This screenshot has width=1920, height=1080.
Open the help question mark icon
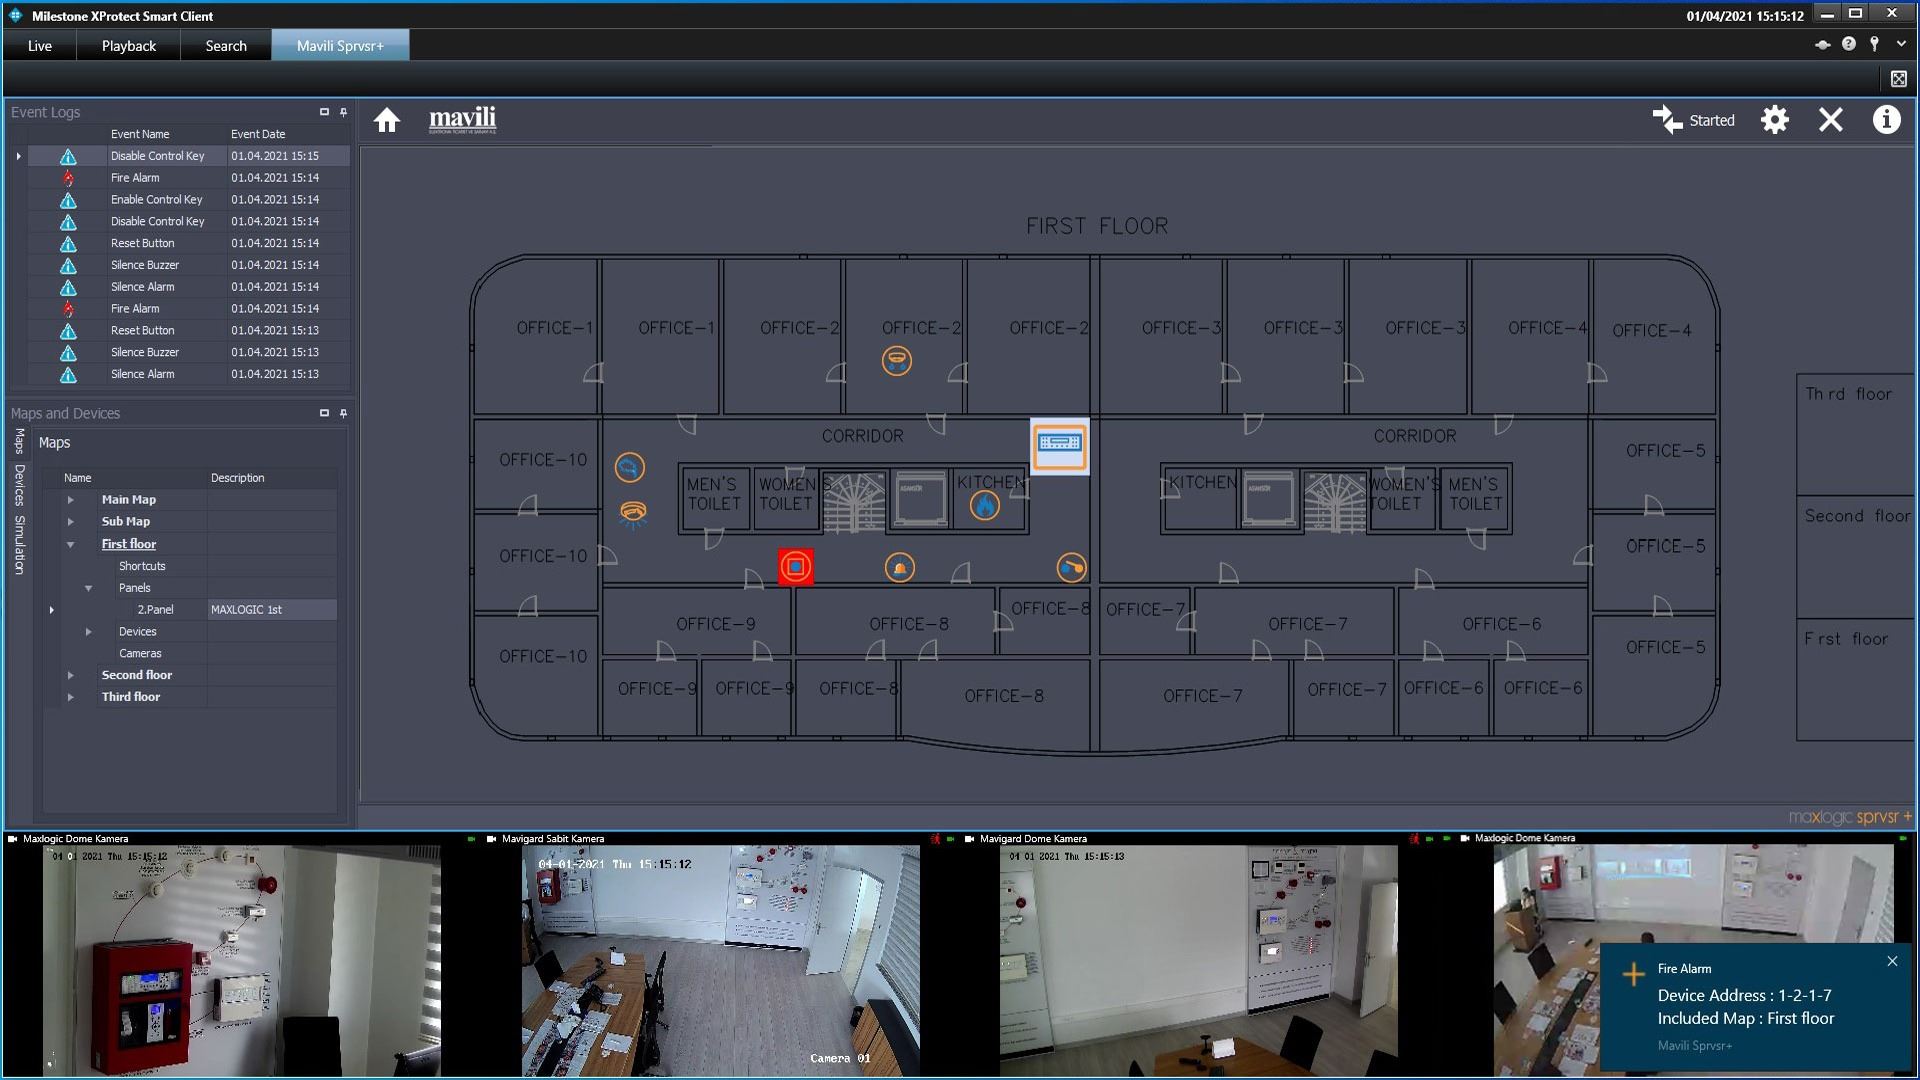coord(1848,44)
